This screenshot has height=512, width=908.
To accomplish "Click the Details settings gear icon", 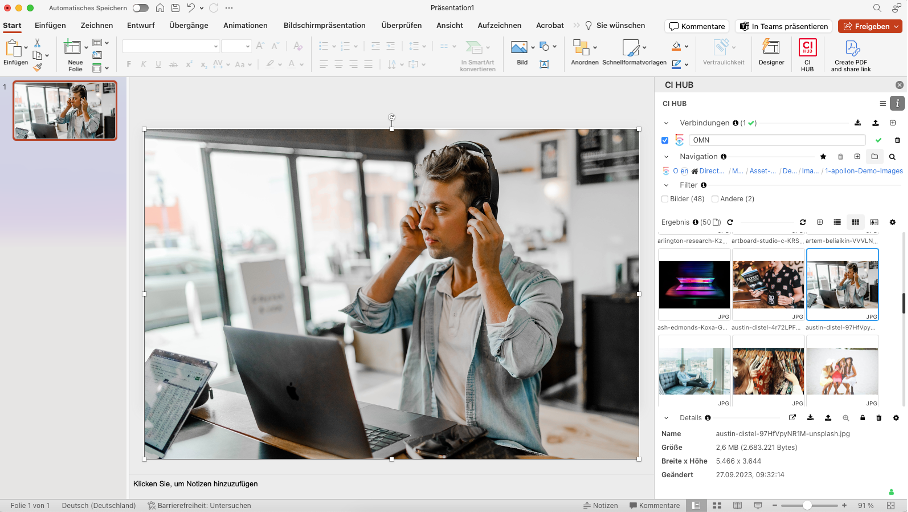I will [x=896, y=418].
